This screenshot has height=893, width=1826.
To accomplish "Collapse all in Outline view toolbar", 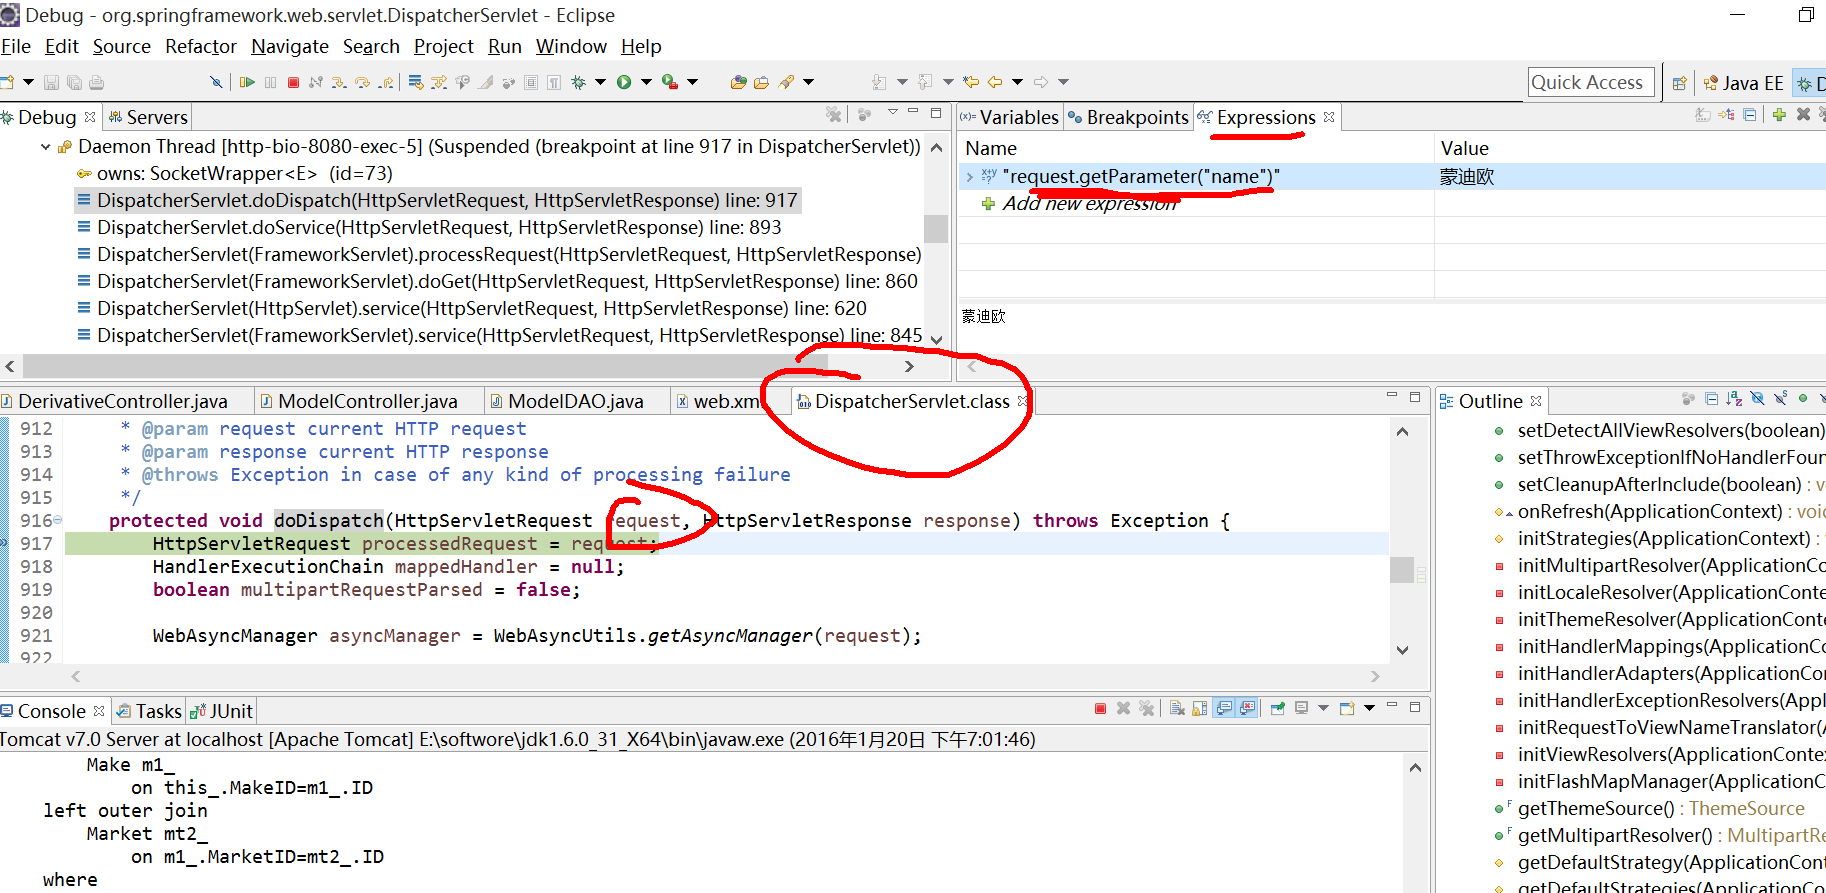I will coord(1711,399).
